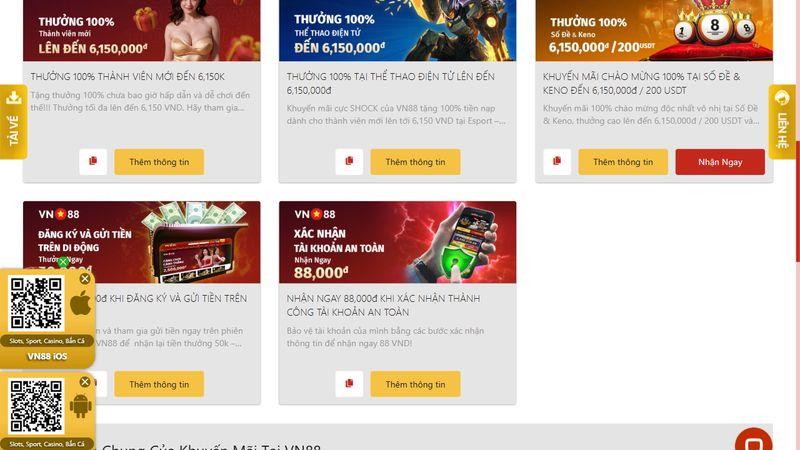
Task: Open Thêm thông tin for account verification promo
Action: tap(415, 384)
